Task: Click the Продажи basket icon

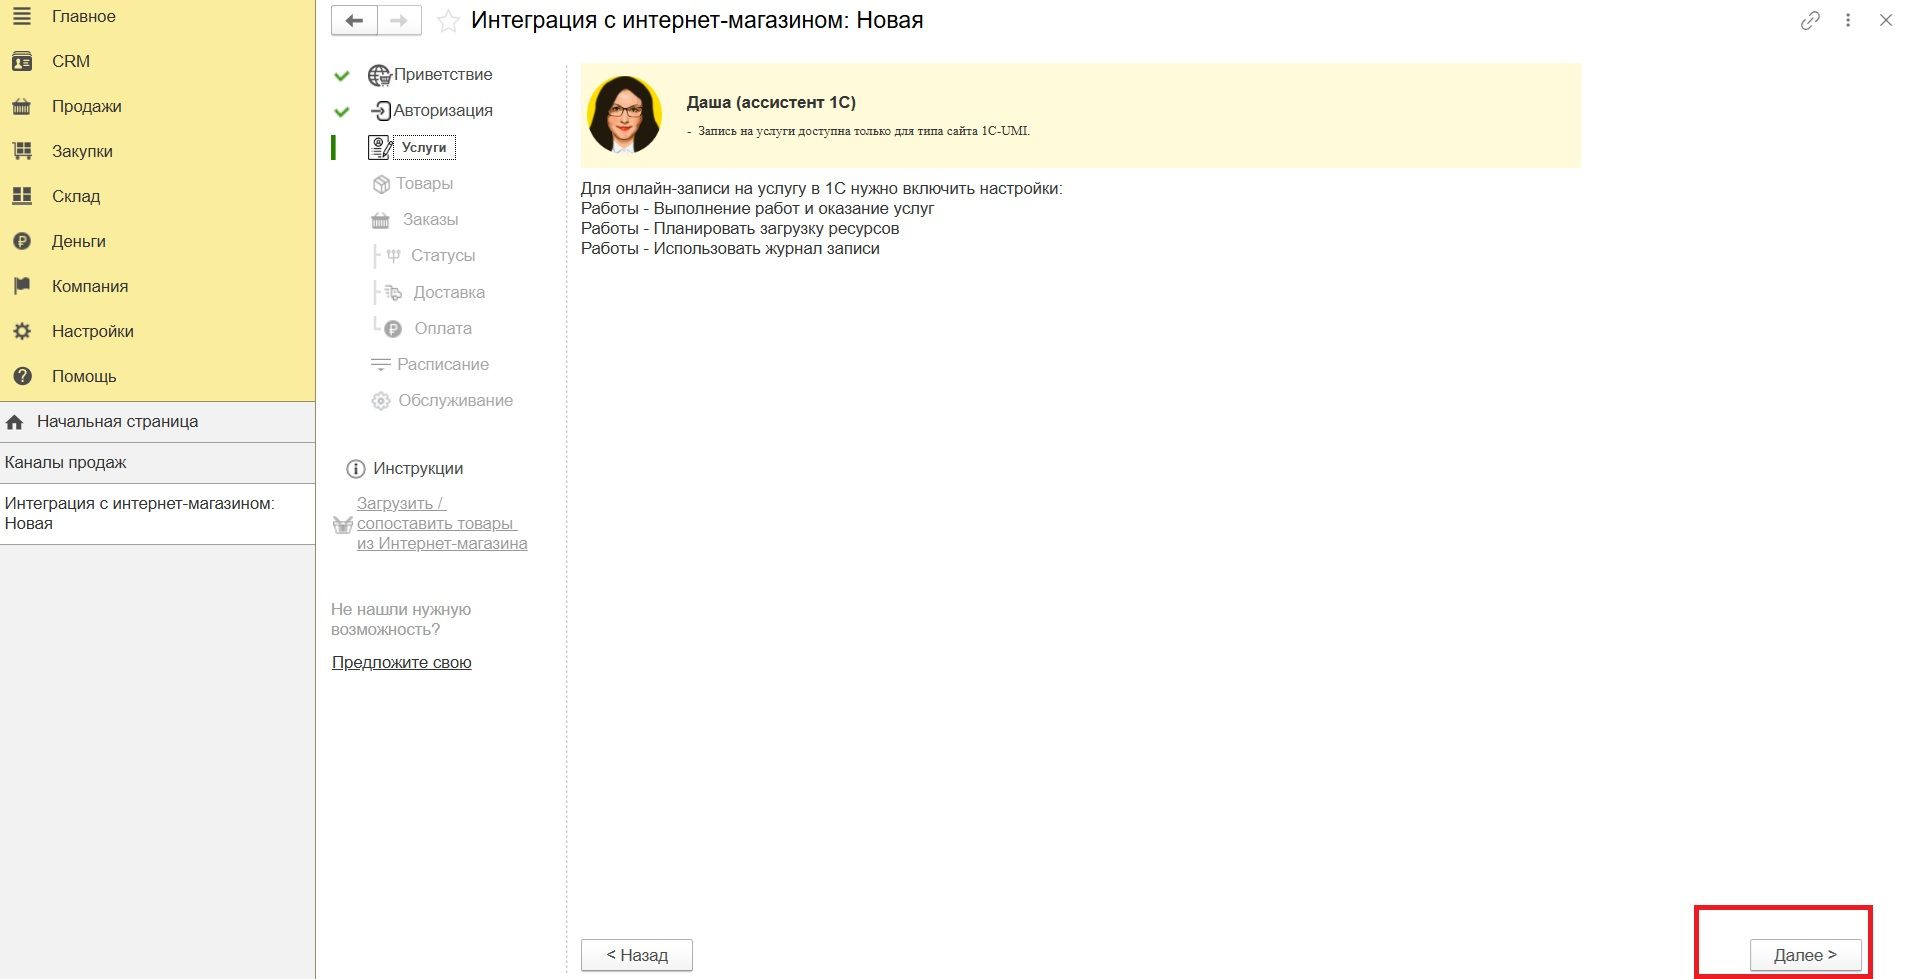Action: point(22,106)
